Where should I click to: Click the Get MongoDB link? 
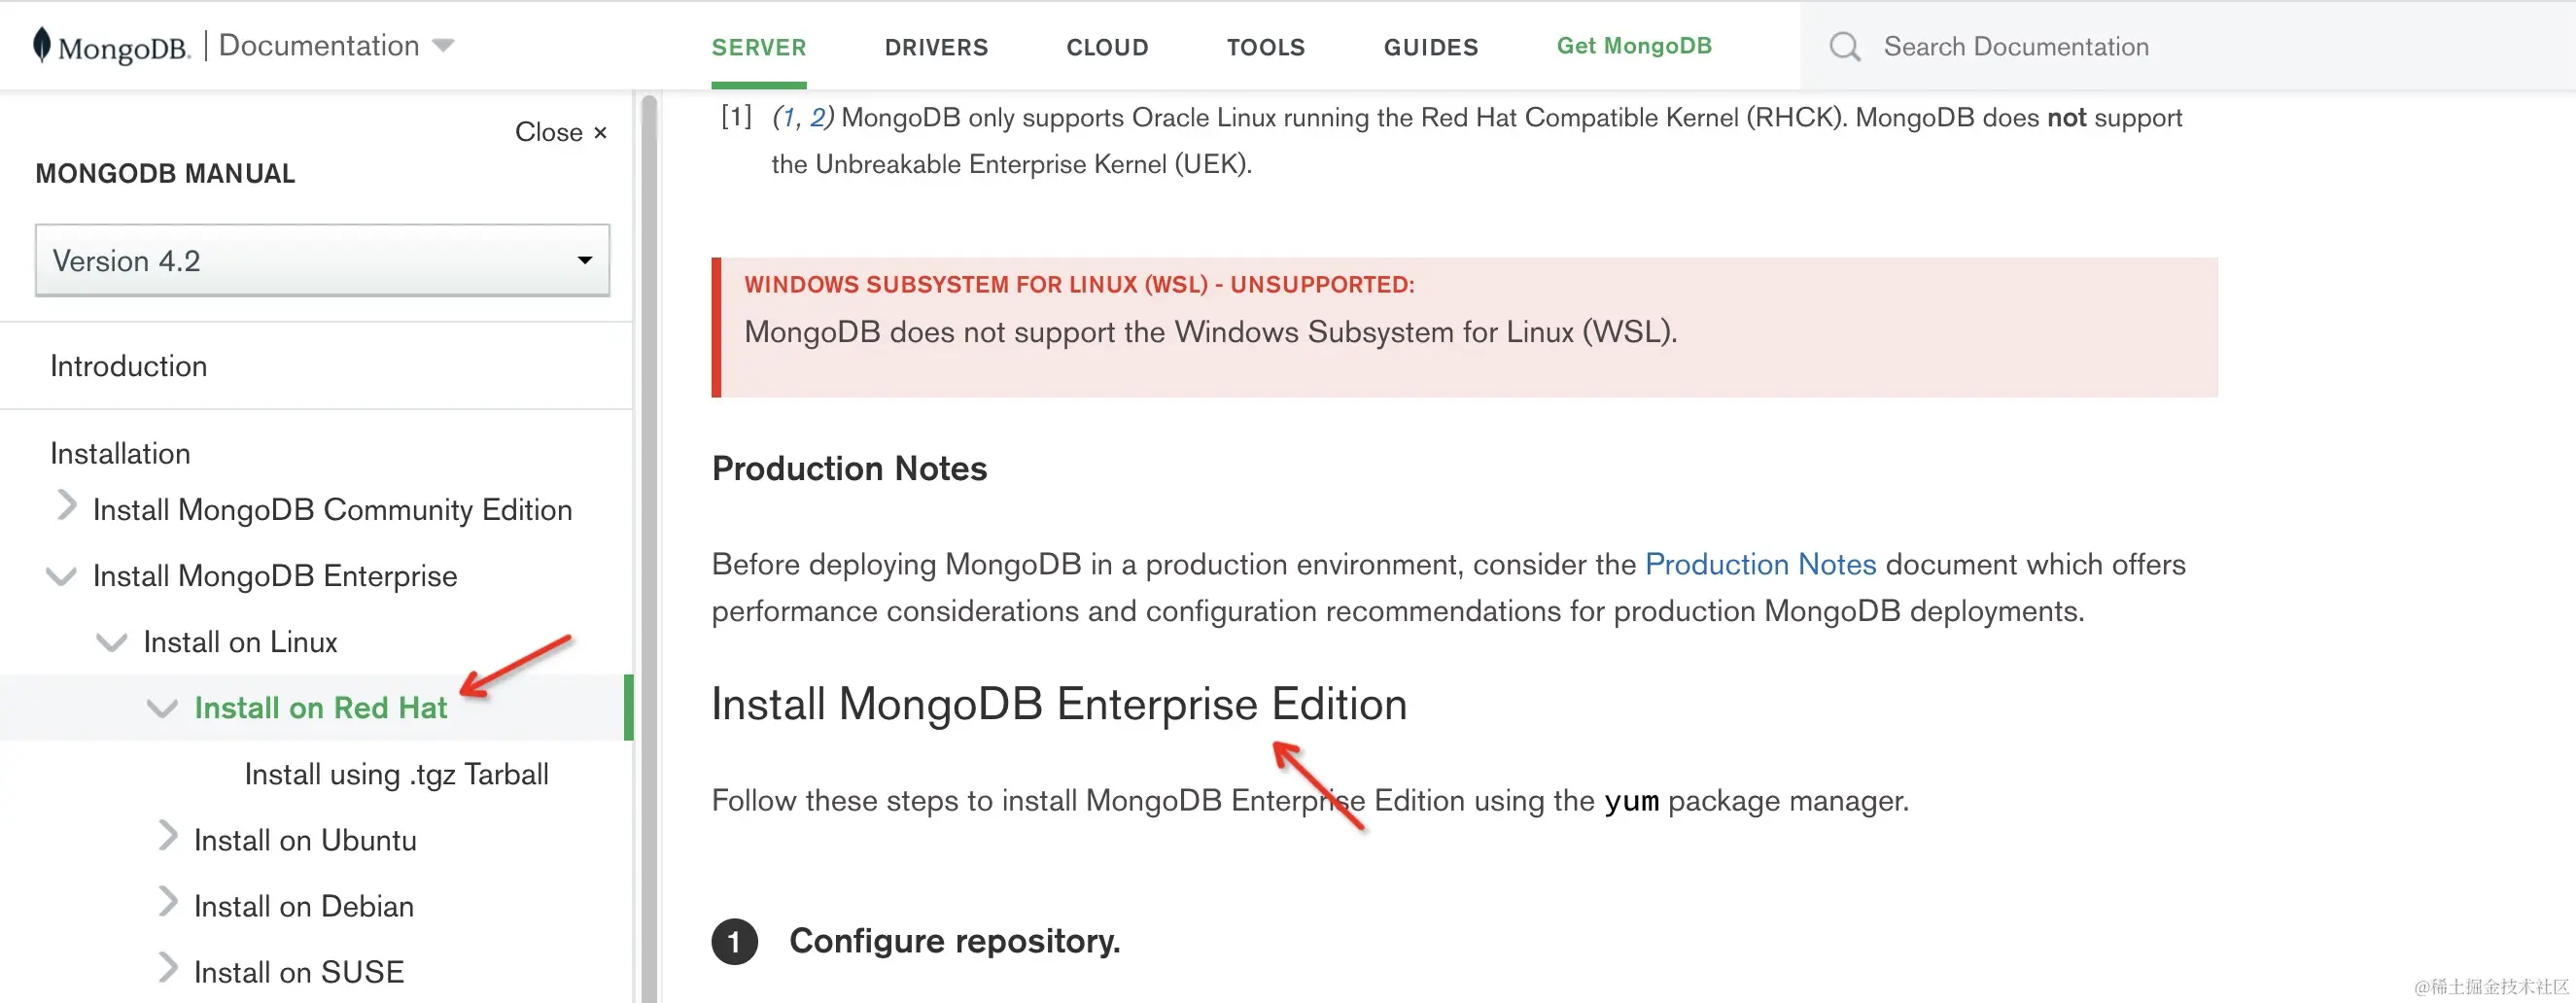pos(1634,46)
